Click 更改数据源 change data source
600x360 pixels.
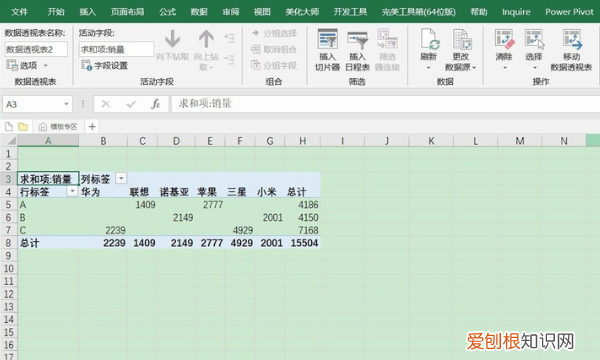[461, 50]
